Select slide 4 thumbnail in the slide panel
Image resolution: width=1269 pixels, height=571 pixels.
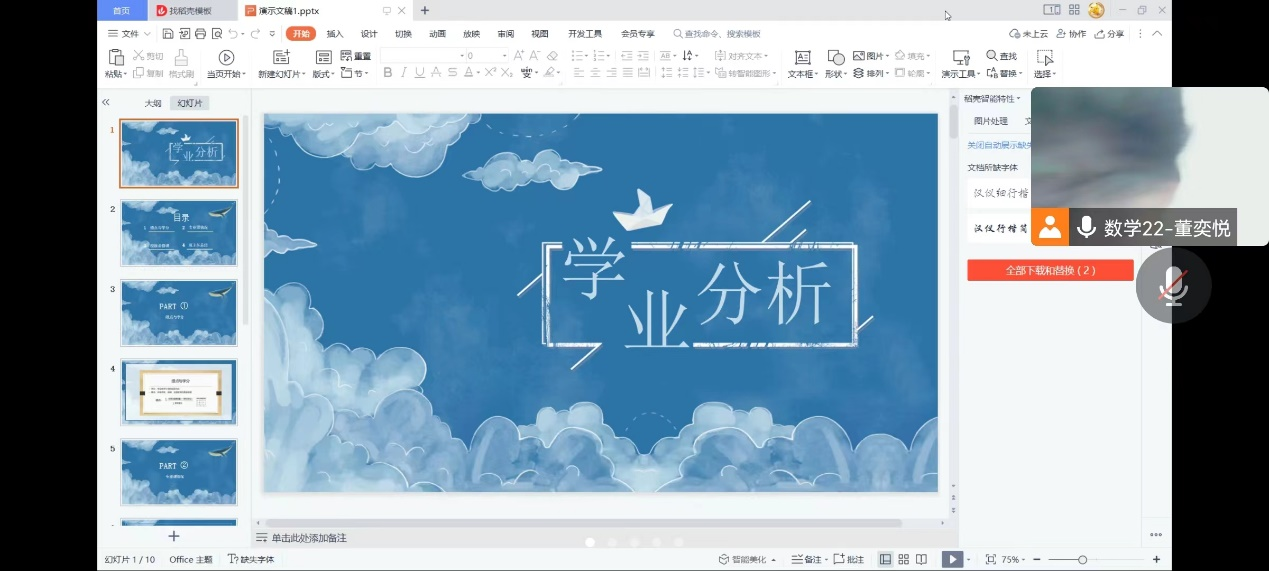click(179, 392)
